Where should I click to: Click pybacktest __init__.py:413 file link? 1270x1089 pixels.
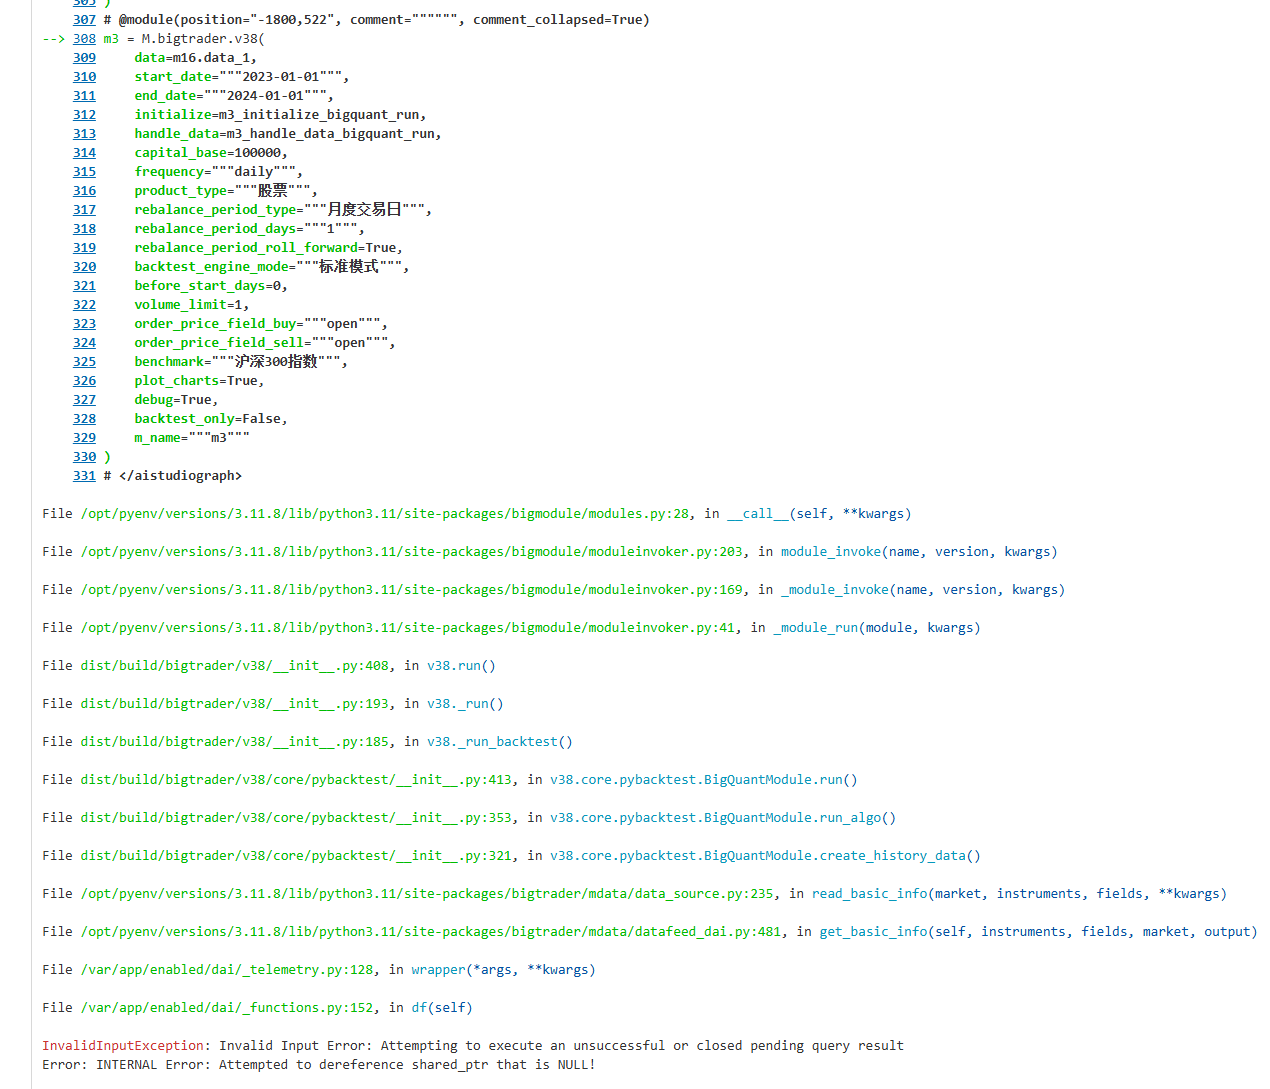[x=296, y=780]
